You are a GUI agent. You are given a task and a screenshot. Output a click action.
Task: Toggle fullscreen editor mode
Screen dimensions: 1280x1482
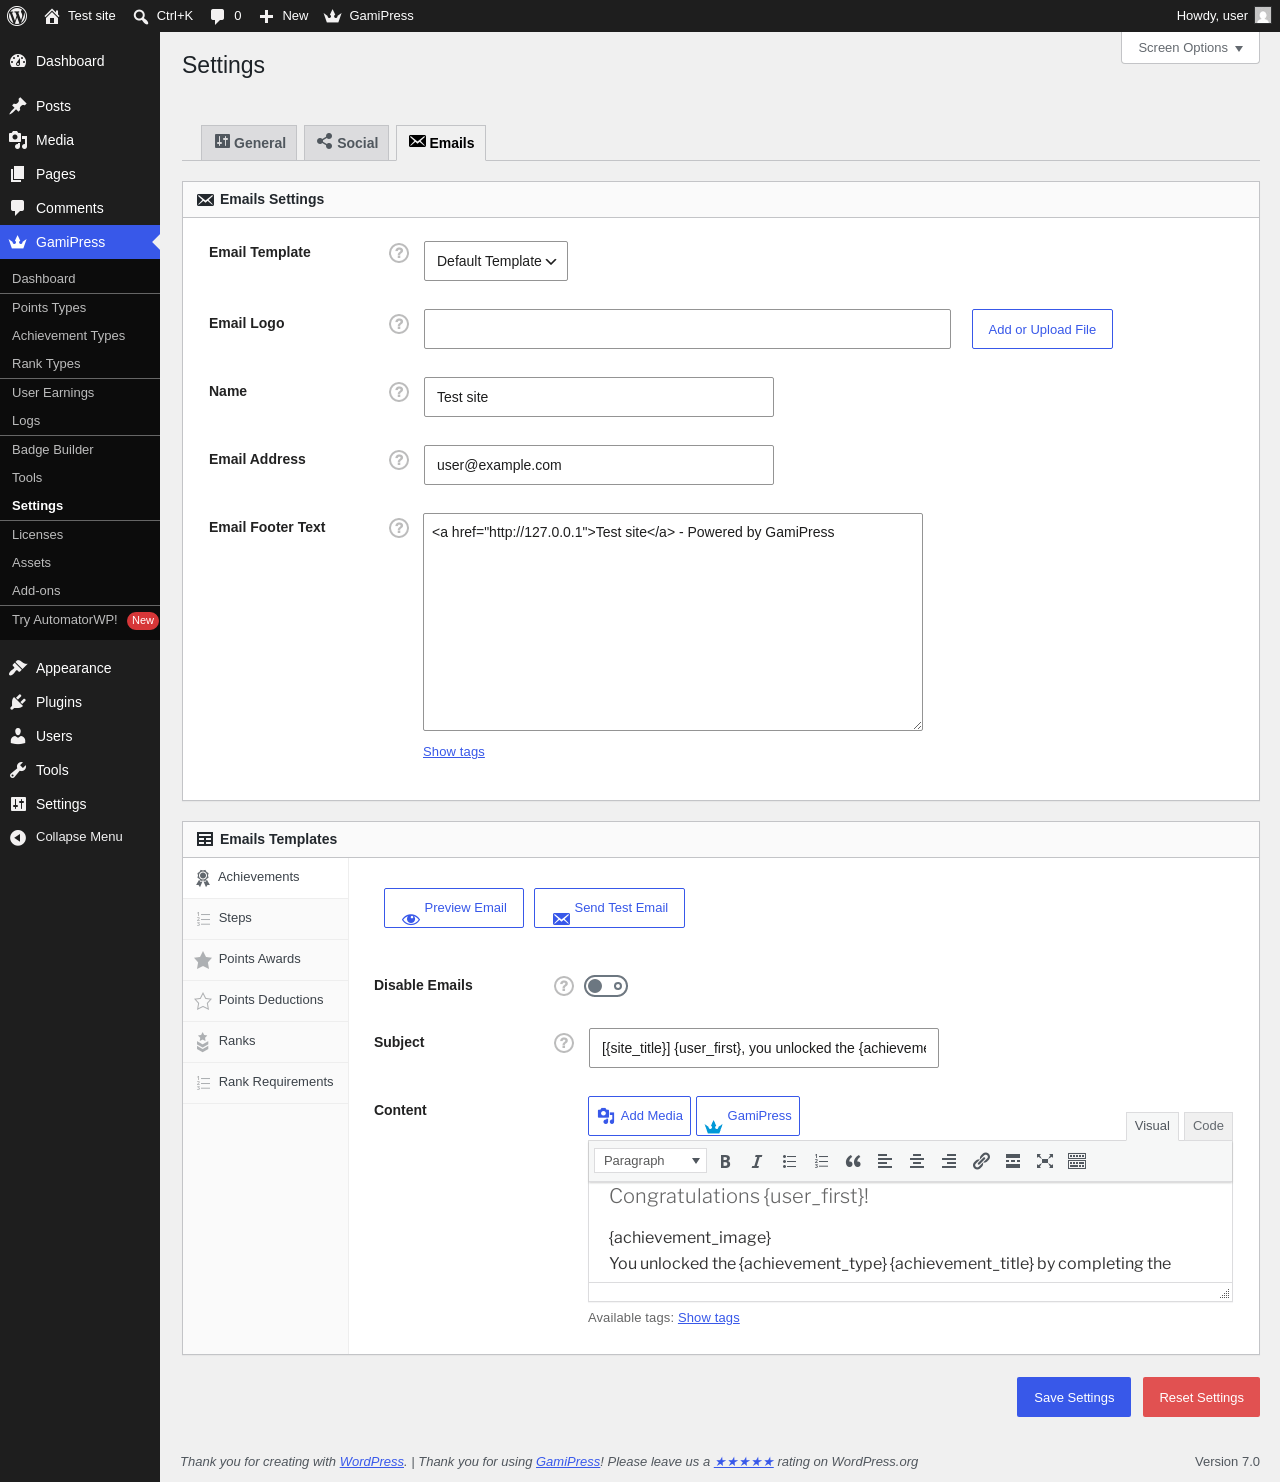(1045, 1161)
